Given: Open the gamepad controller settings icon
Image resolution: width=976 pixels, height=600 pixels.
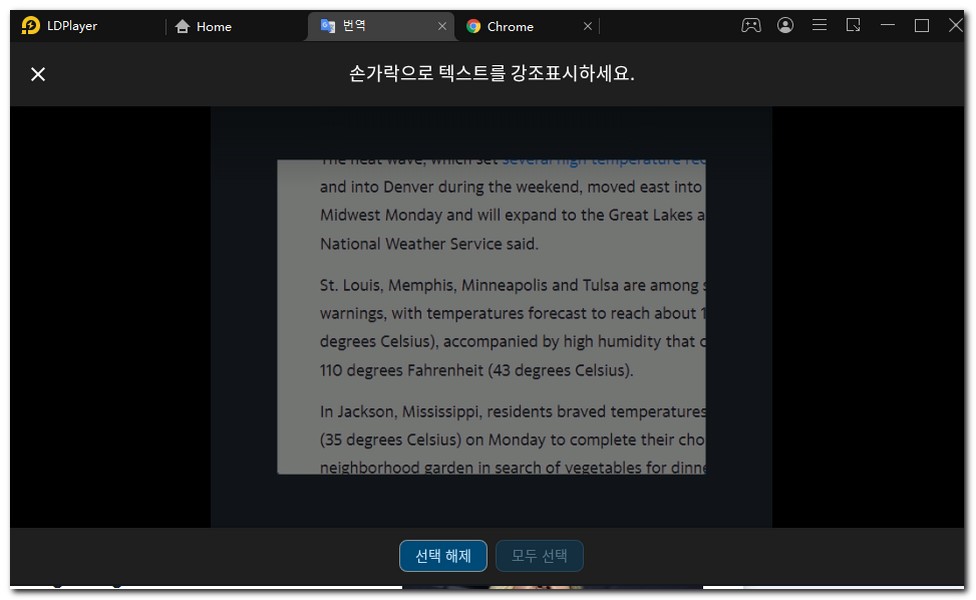Looking at the screenshot, I should 750,26.
